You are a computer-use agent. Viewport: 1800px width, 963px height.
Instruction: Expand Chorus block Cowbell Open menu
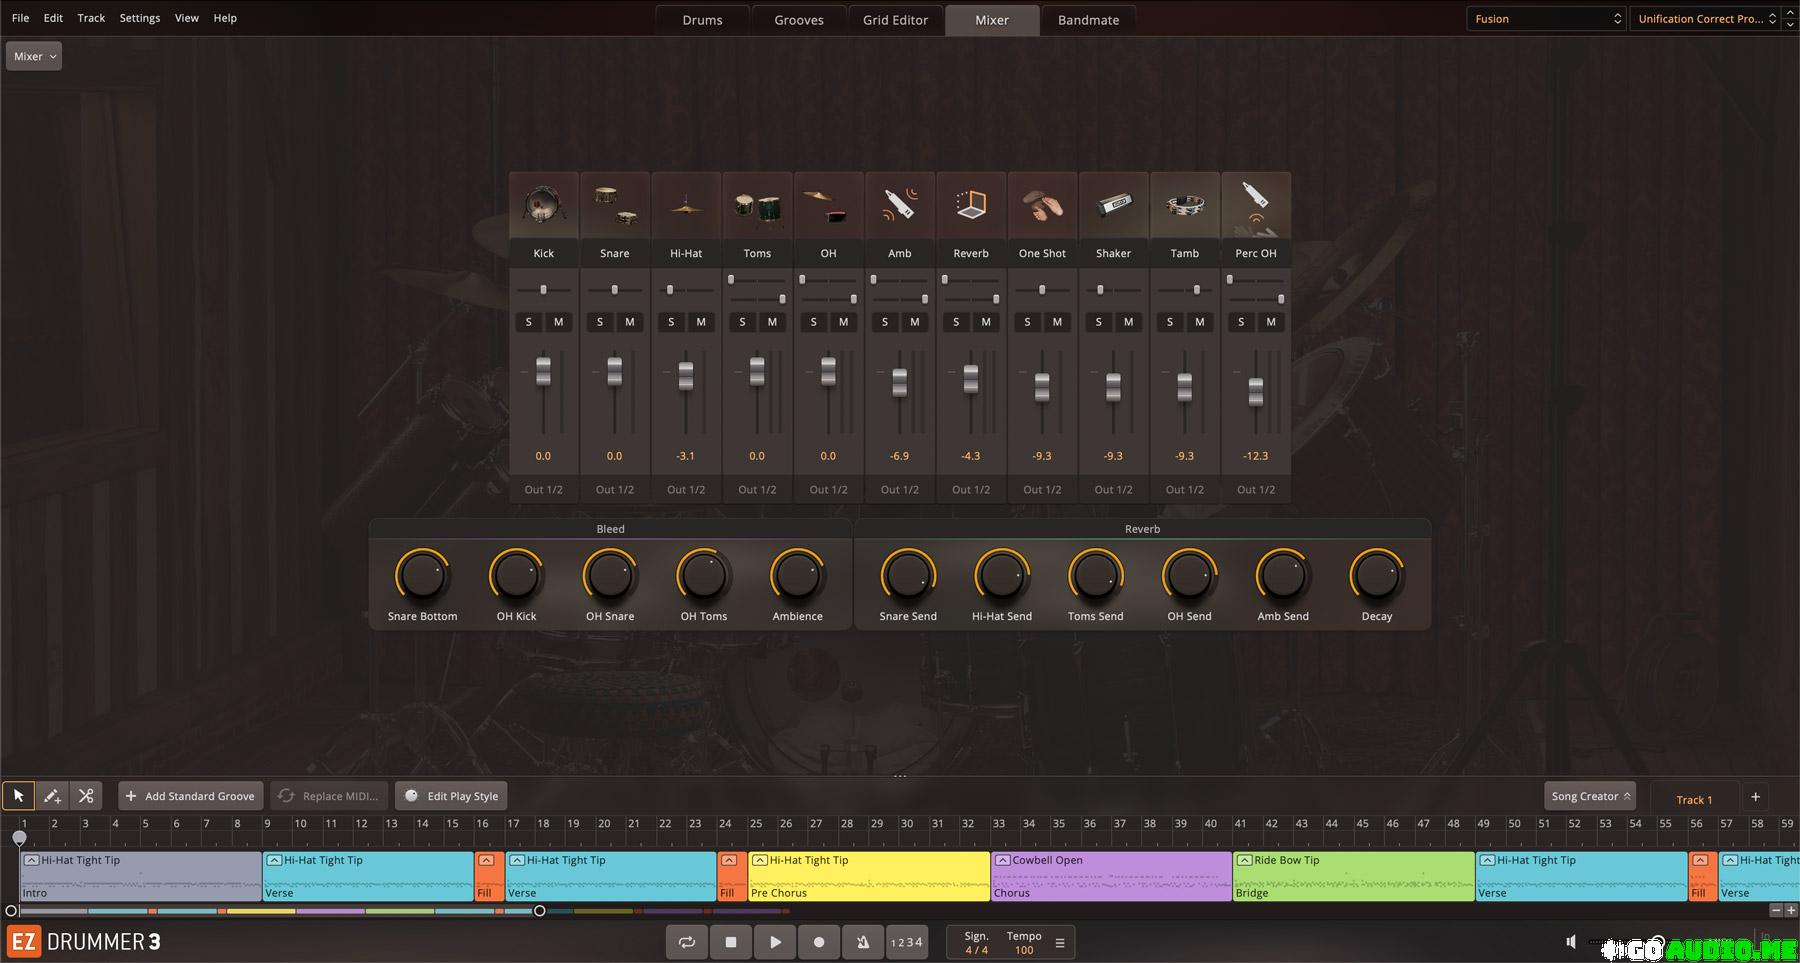tap(1003, 860)
